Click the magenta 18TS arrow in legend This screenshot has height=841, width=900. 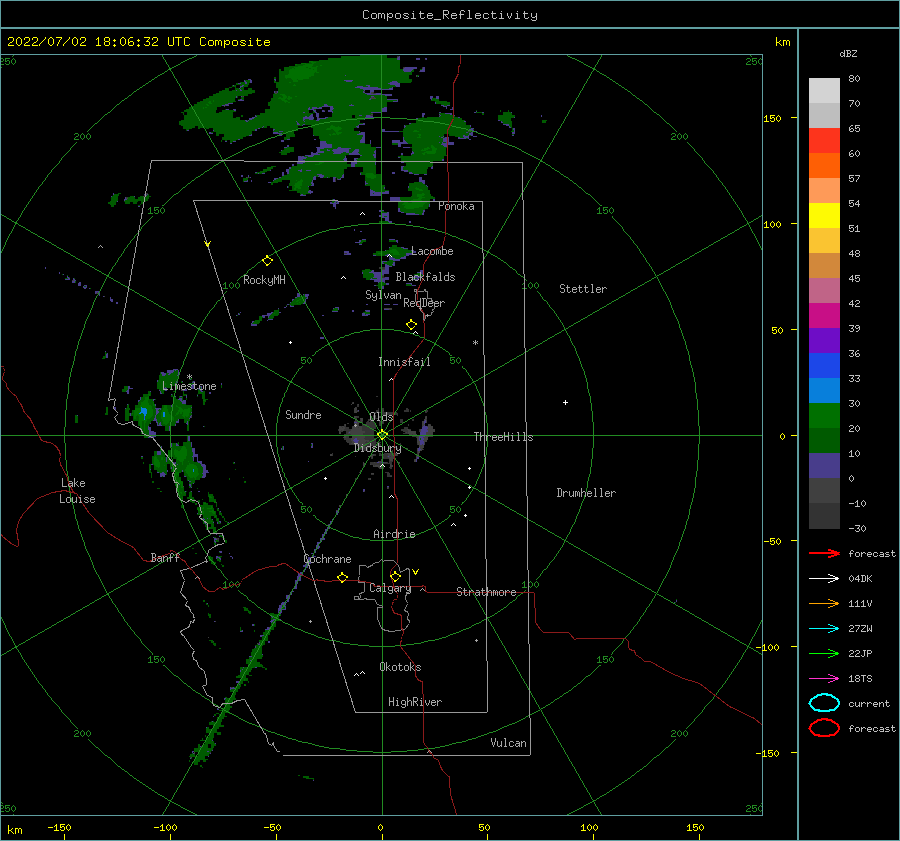[x=824, y=679]
